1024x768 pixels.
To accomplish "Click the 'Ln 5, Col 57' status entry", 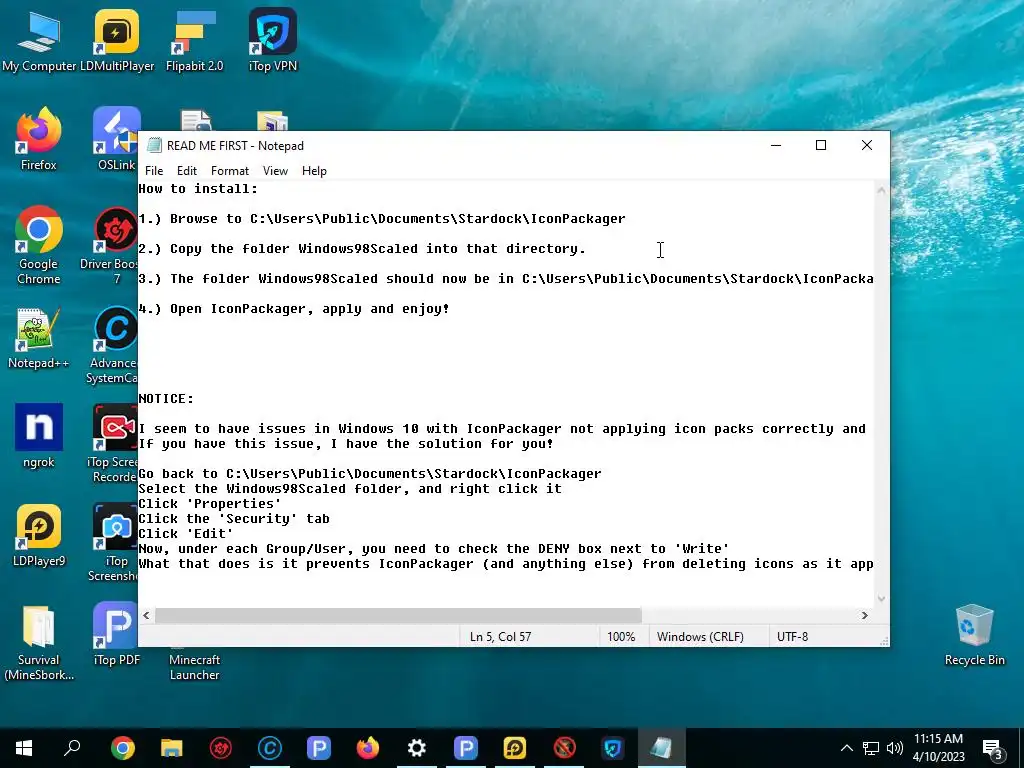I will tap(500, 637).
